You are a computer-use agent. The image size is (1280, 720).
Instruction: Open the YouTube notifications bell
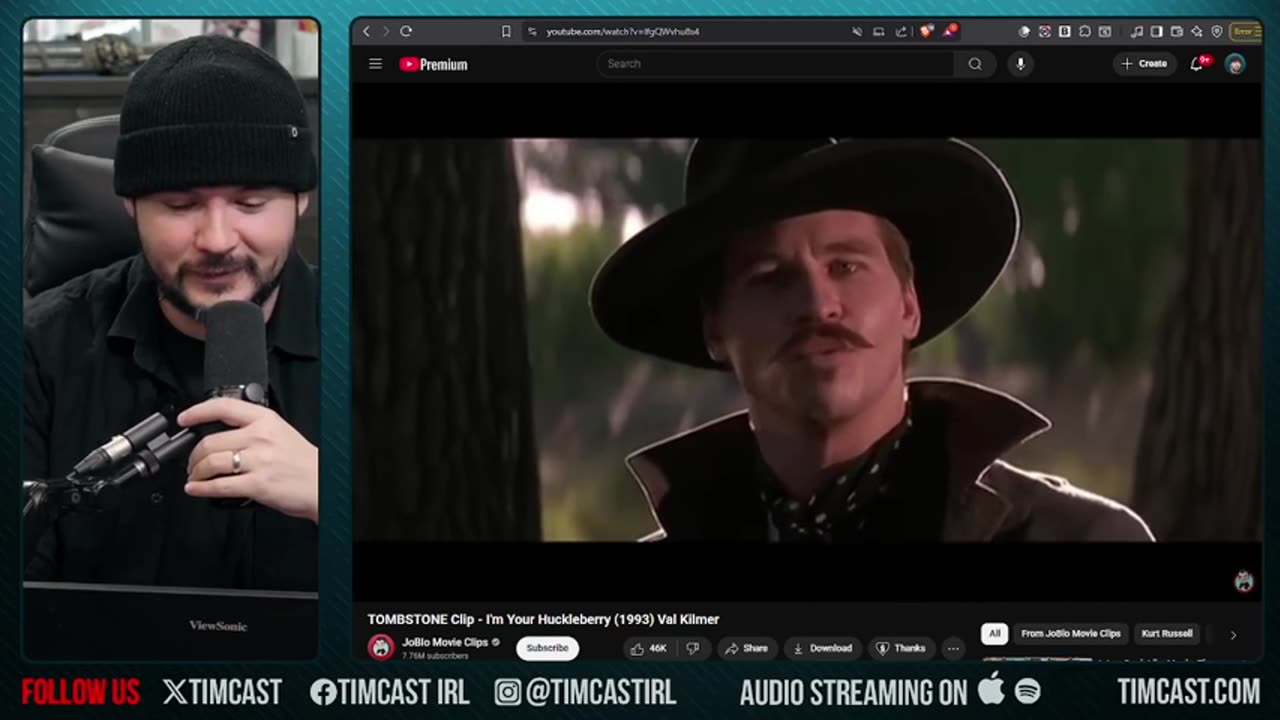click(x=1197, y=64)
